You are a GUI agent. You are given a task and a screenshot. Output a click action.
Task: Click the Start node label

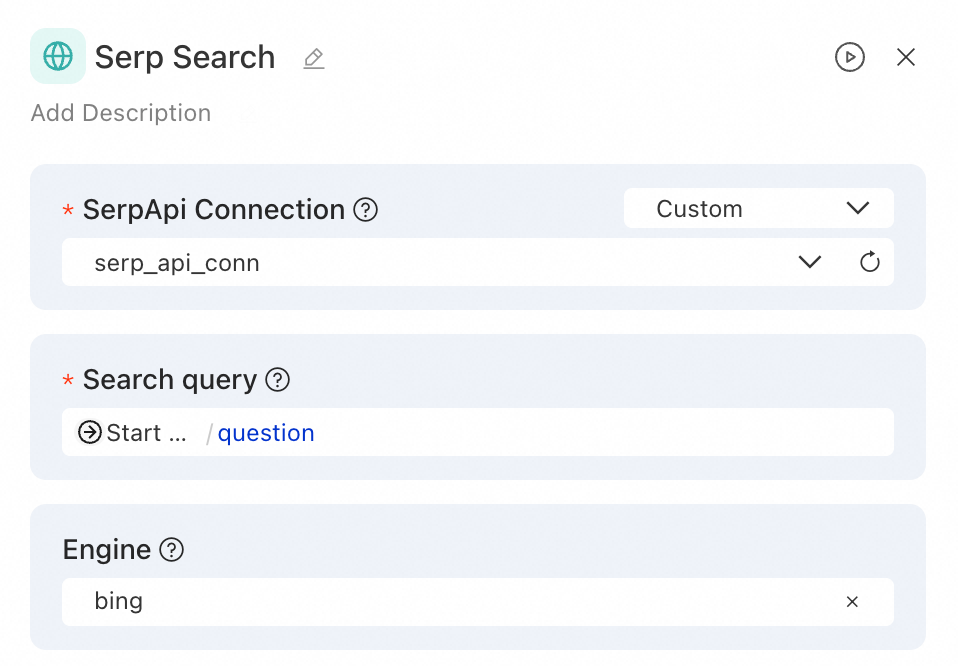click(146, 433)
